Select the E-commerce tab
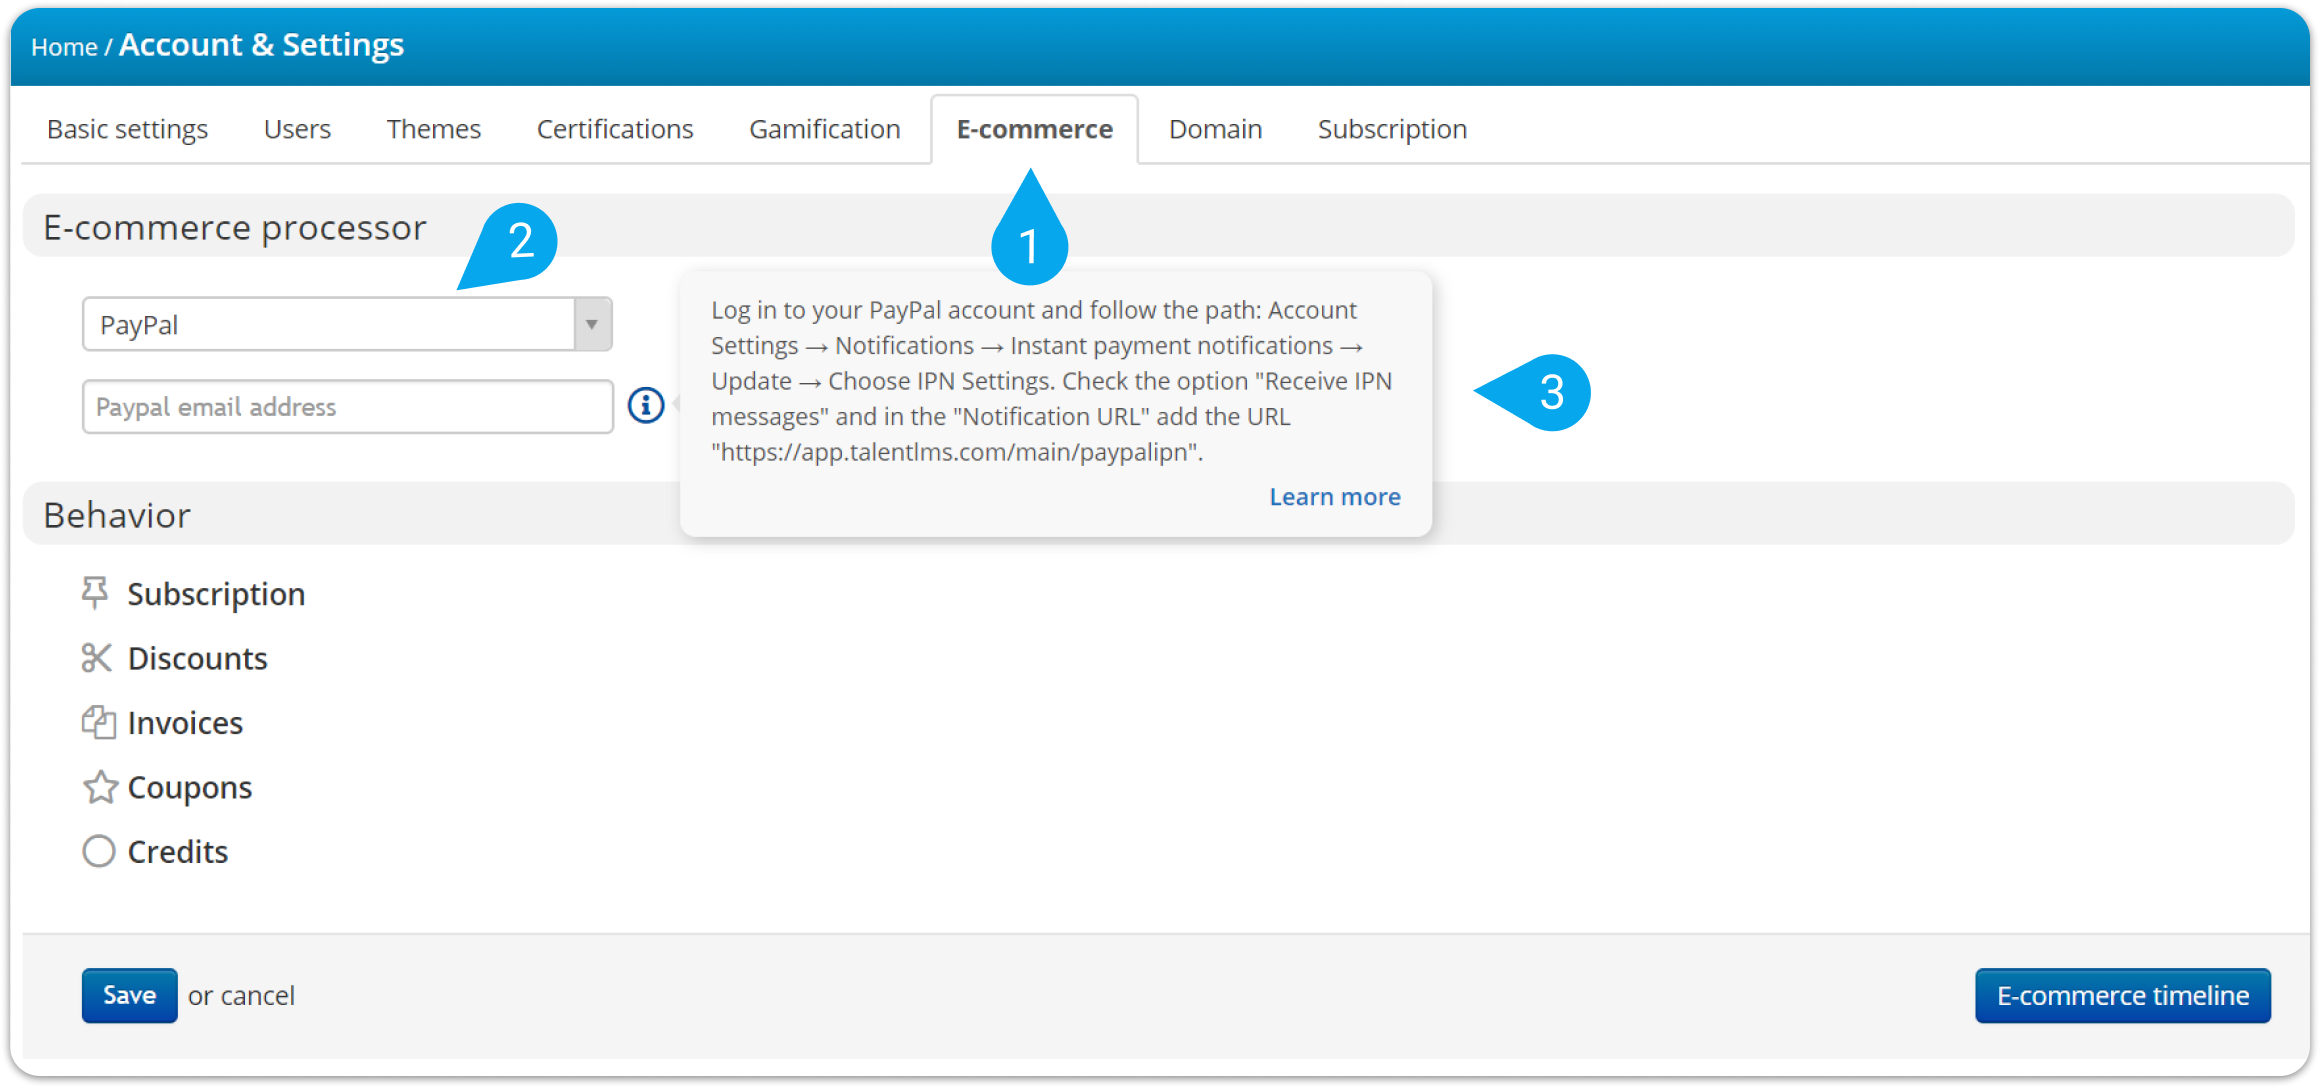The height and width of the screenshot is (1088, 2320). 1035,129
